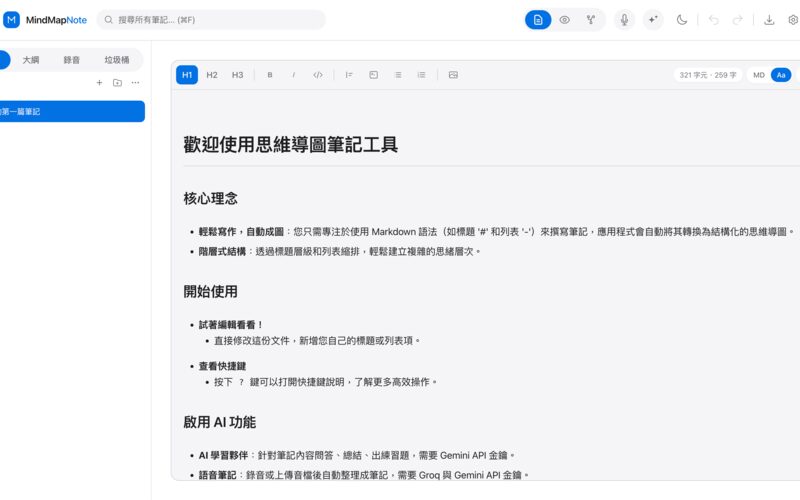Start voice recording with microphone icon

(x=624, y=20)
